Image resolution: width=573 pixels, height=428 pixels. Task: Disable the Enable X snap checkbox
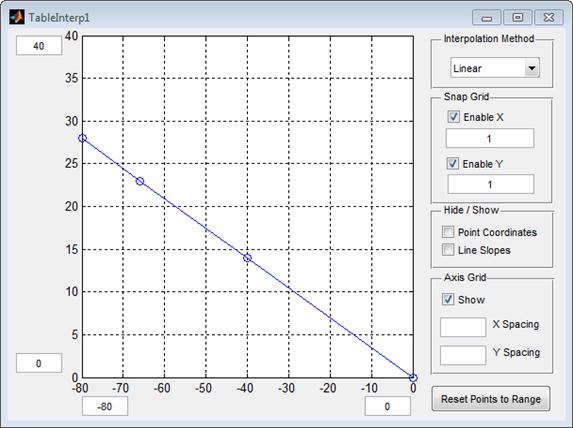[454, 117]
